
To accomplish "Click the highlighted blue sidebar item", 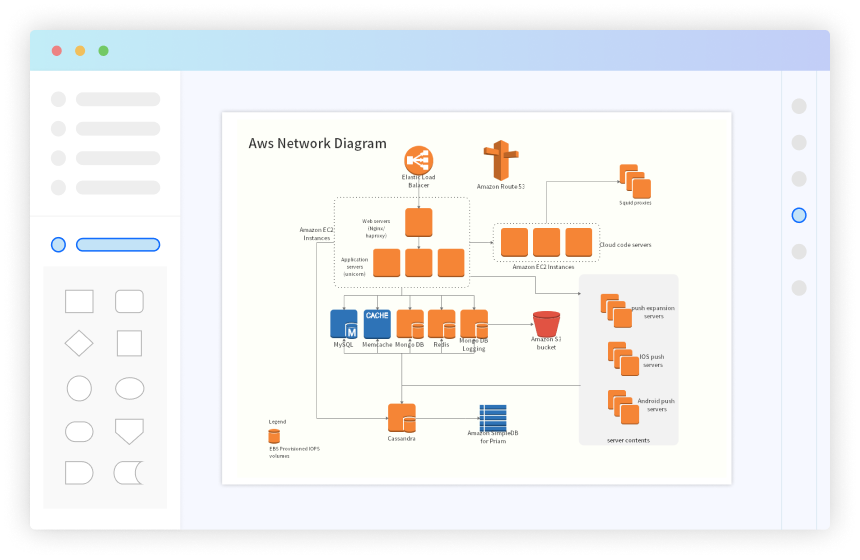I will [118, 245].
